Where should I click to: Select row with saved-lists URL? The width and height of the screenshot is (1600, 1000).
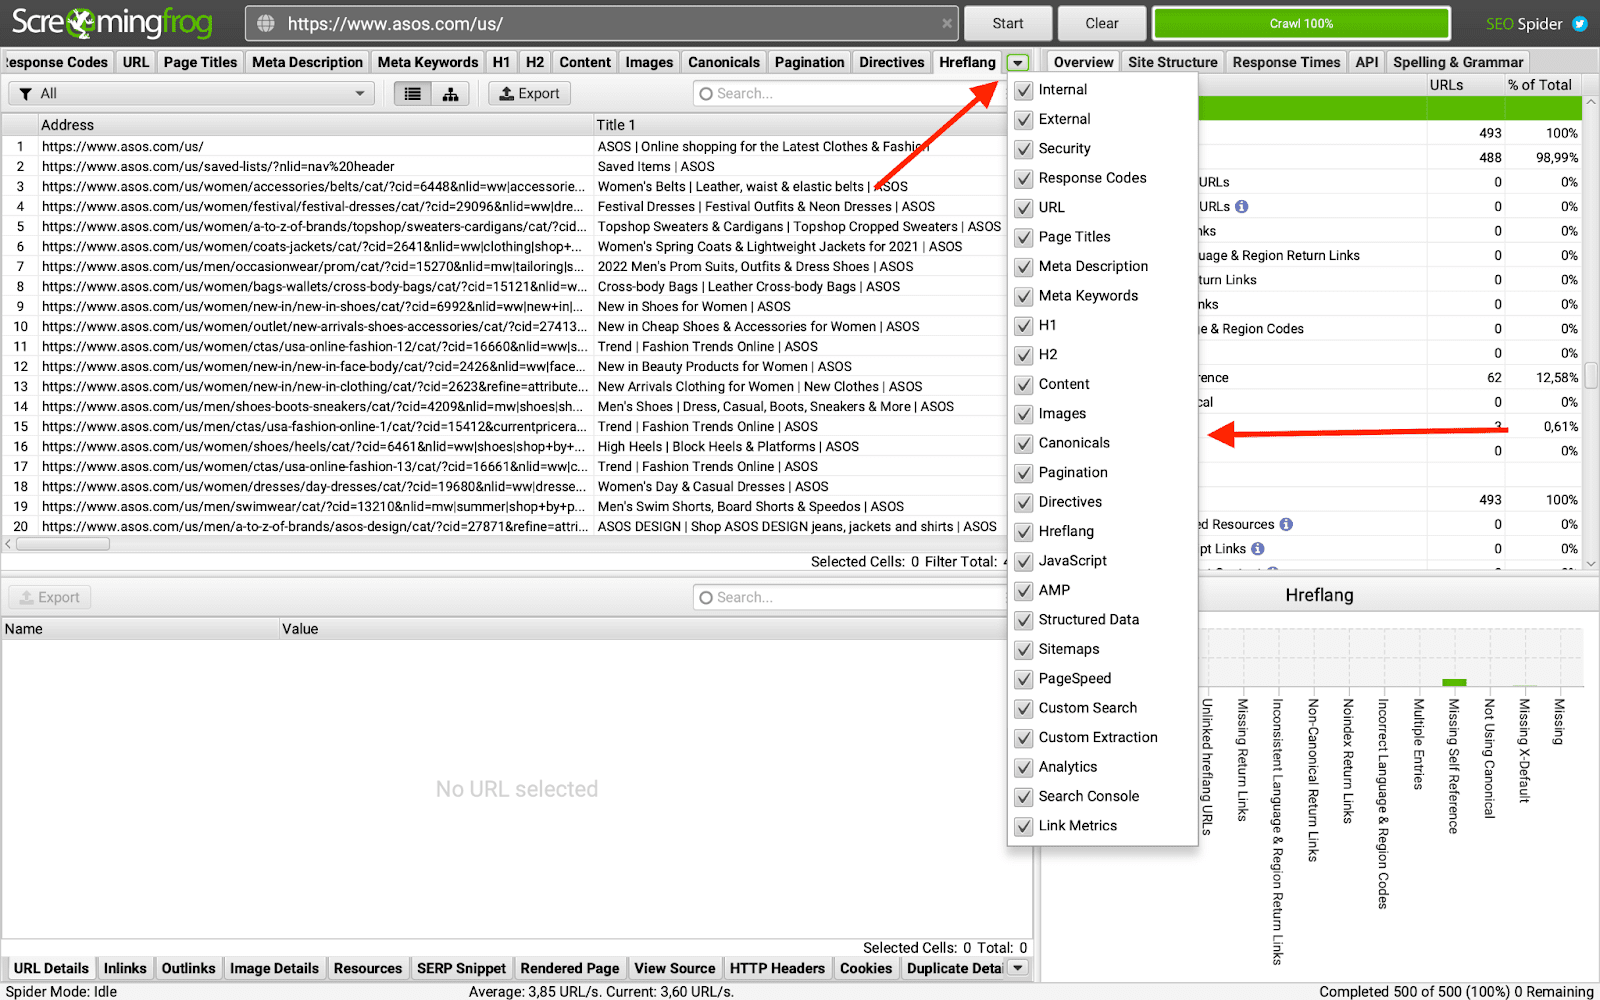(502, 167)
